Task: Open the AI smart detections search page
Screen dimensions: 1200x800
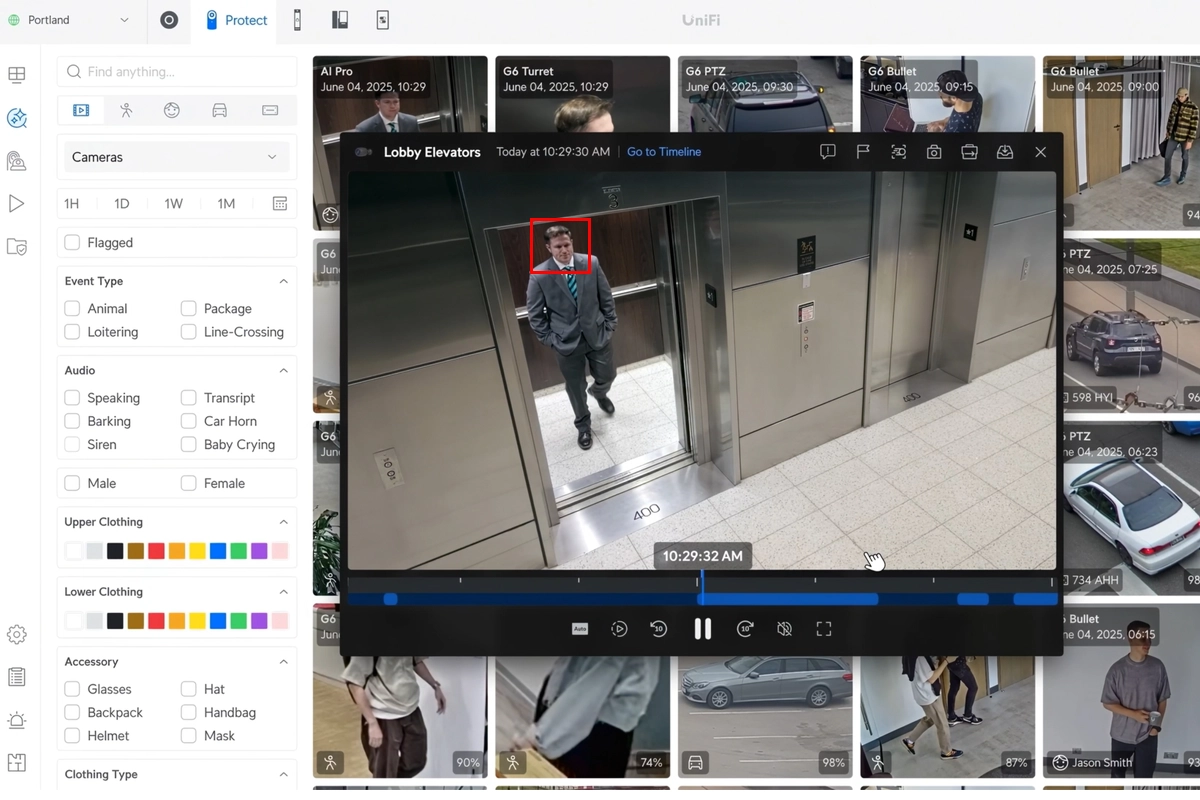Action: pyautogui.click(x=17, y=118)
